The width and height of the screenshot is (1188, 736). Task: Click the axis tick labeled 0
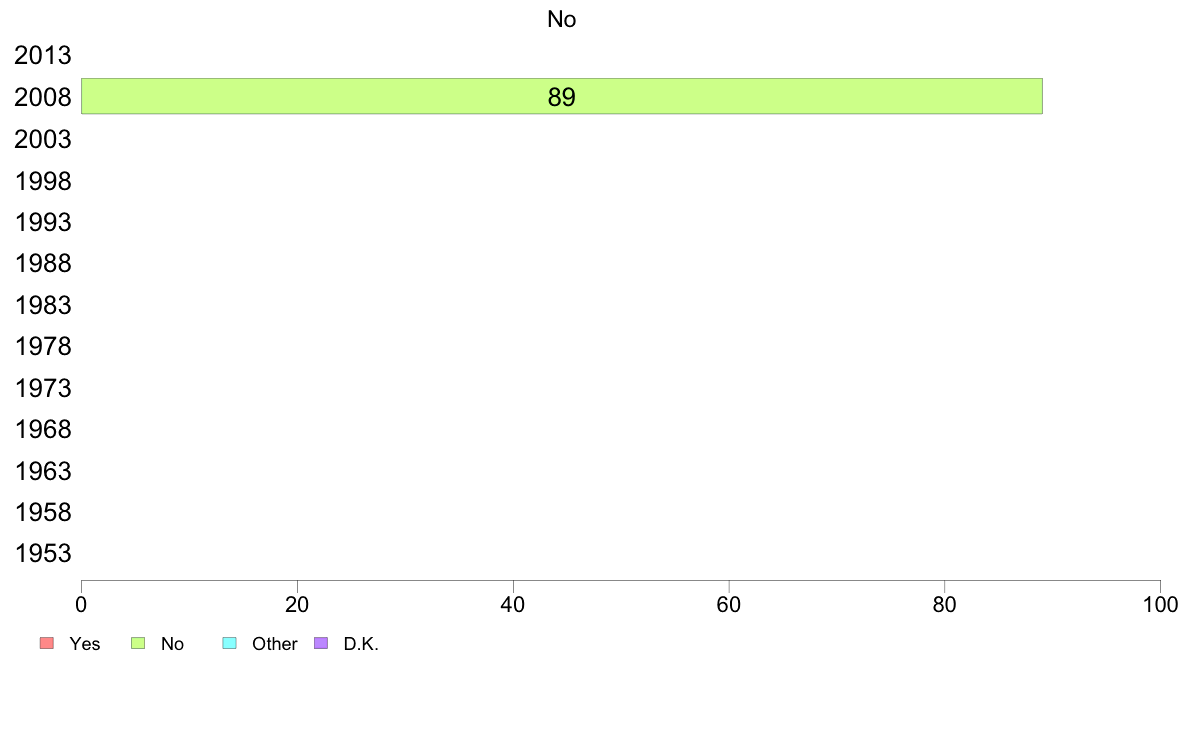pyautogui.click(x=81, y=604)
